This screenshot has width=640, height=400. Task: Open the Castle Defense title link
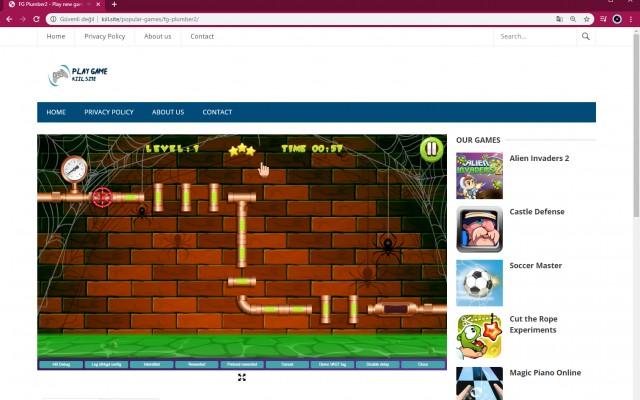(537, 212)
